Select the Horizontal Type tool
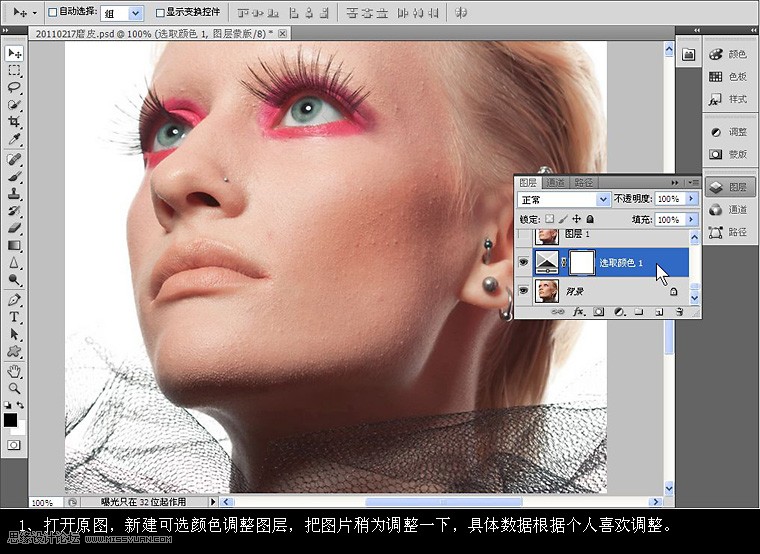This screenshot has height=554, width=760. click(14, 317)
